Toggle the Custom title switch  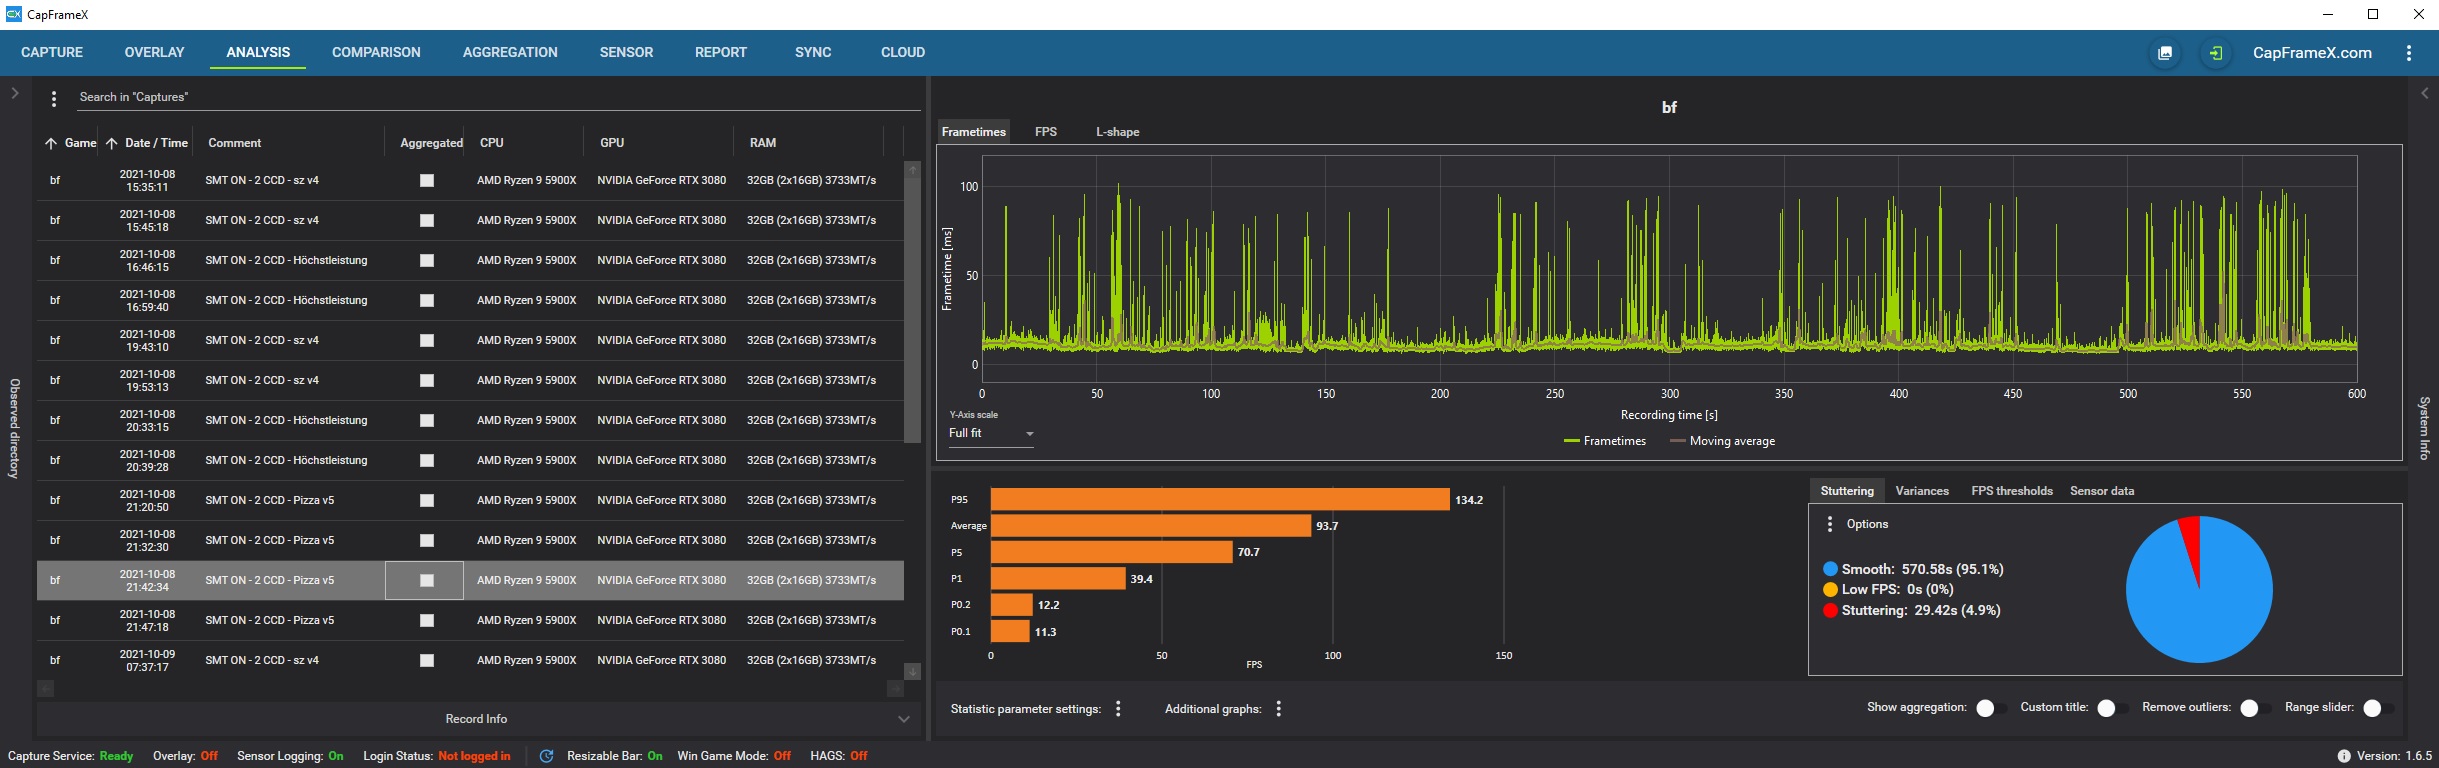2111,708
